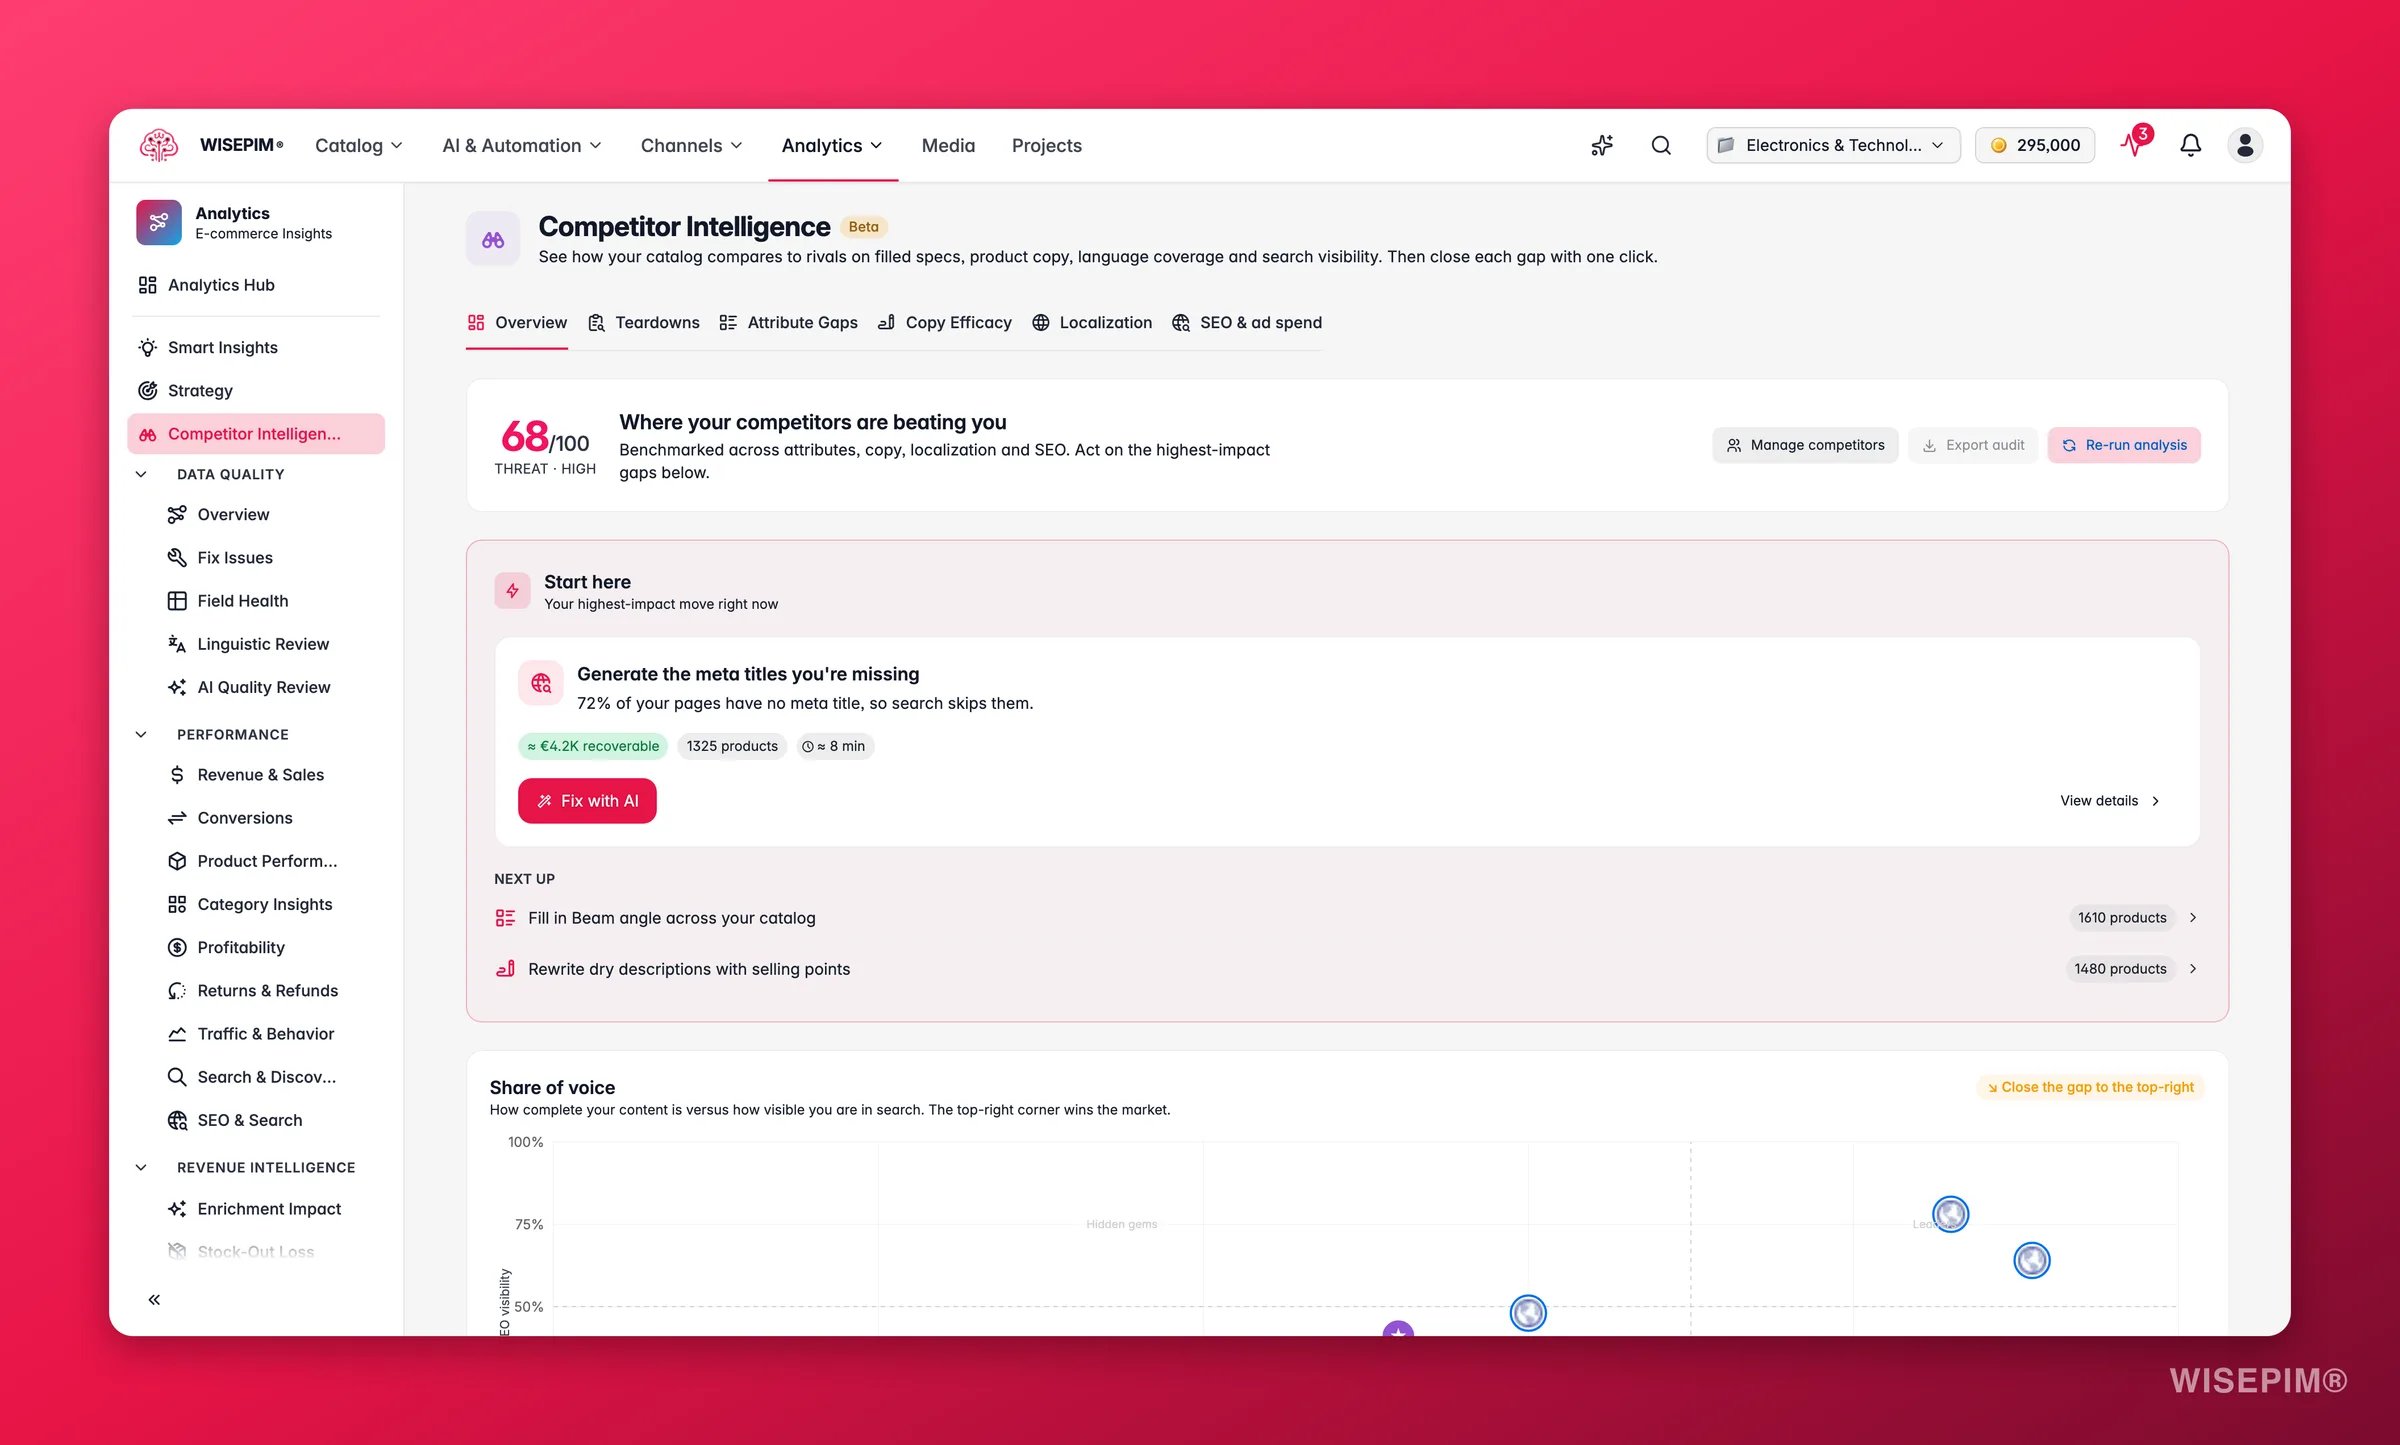Screen dimensions: 2400x1445
Task: Click Manage competitors button
Action: (1805, 445)
